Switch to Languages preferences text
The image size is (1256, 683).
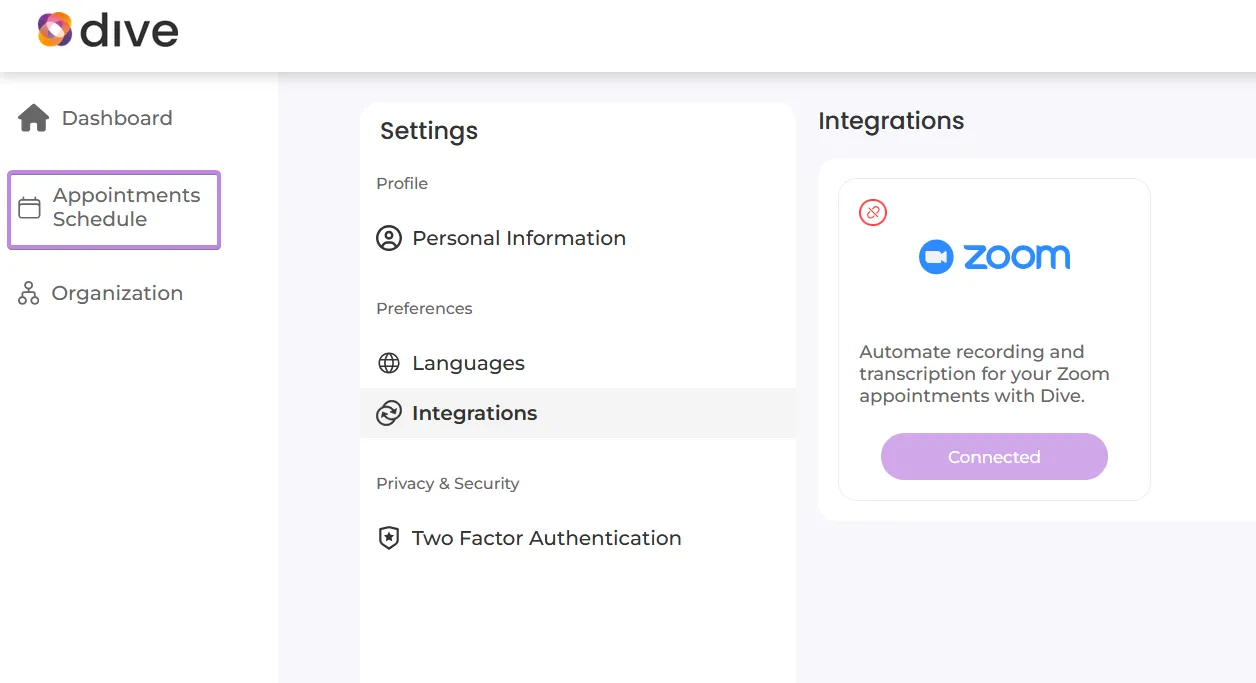[468, 363]
